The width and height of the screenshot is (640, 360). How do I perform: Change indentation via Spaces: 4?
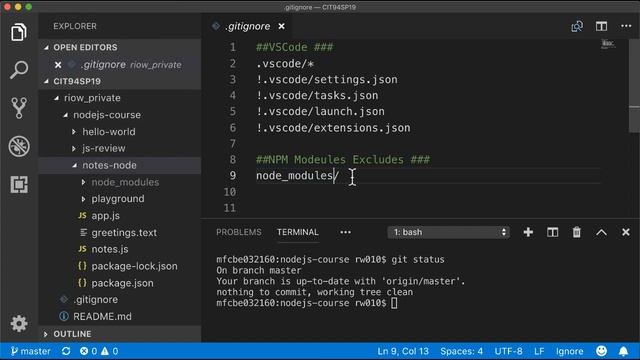click(x=462, y=351)
